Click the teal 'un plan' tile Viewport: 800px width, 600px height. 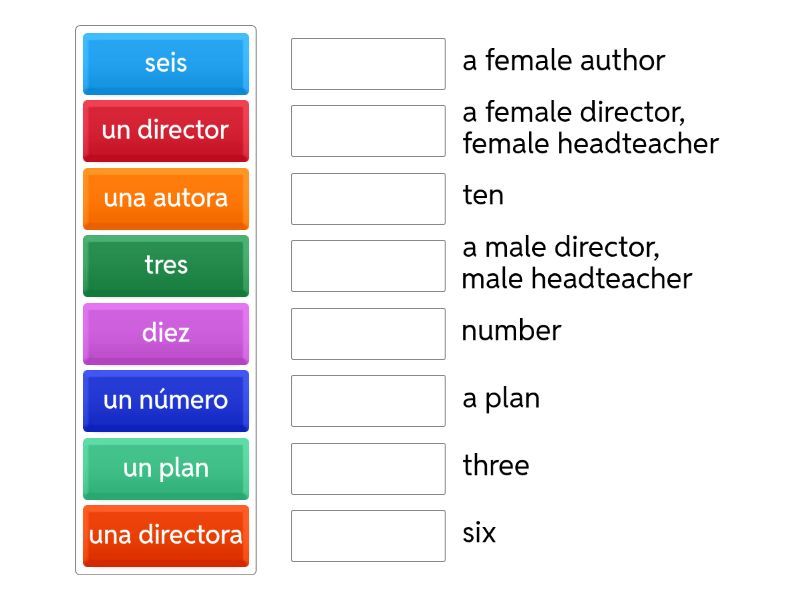[x=165, y=468]
